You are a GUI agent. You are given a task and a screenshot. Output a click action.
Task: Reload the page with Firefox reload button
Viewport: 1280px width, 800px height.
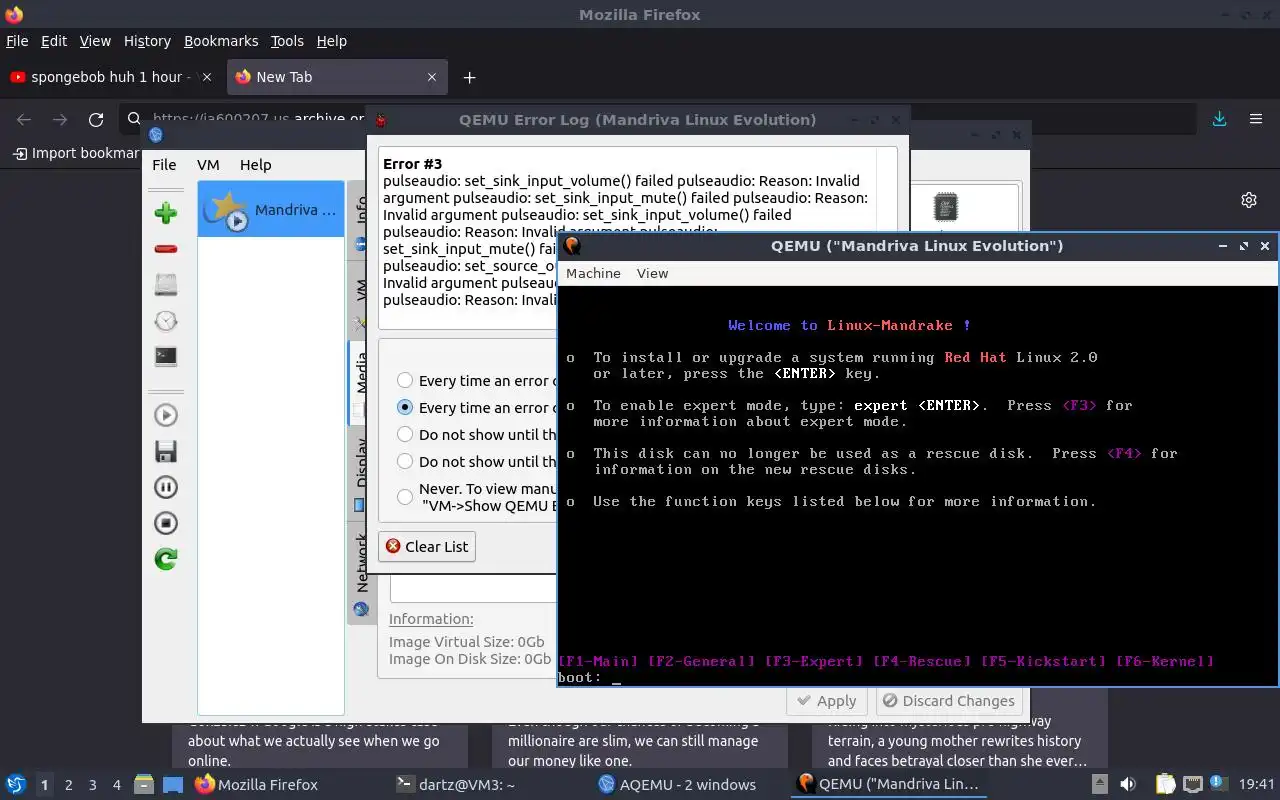point(96,119)
